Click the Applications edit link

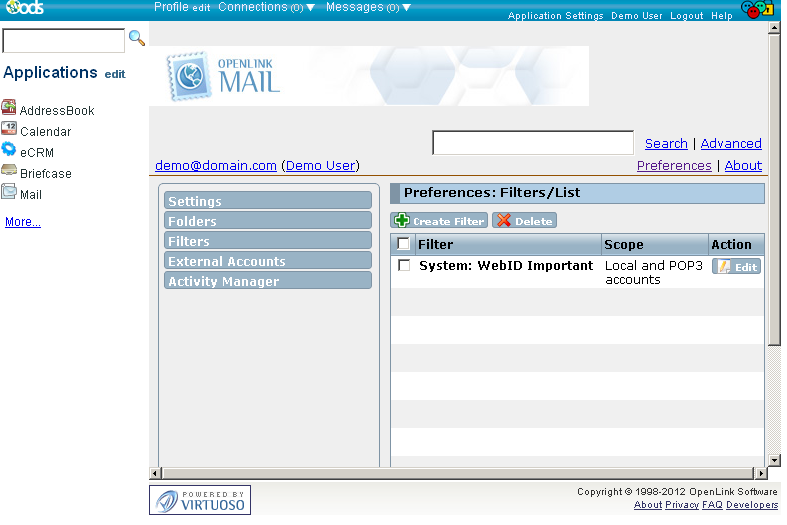(x=115, y=74)
